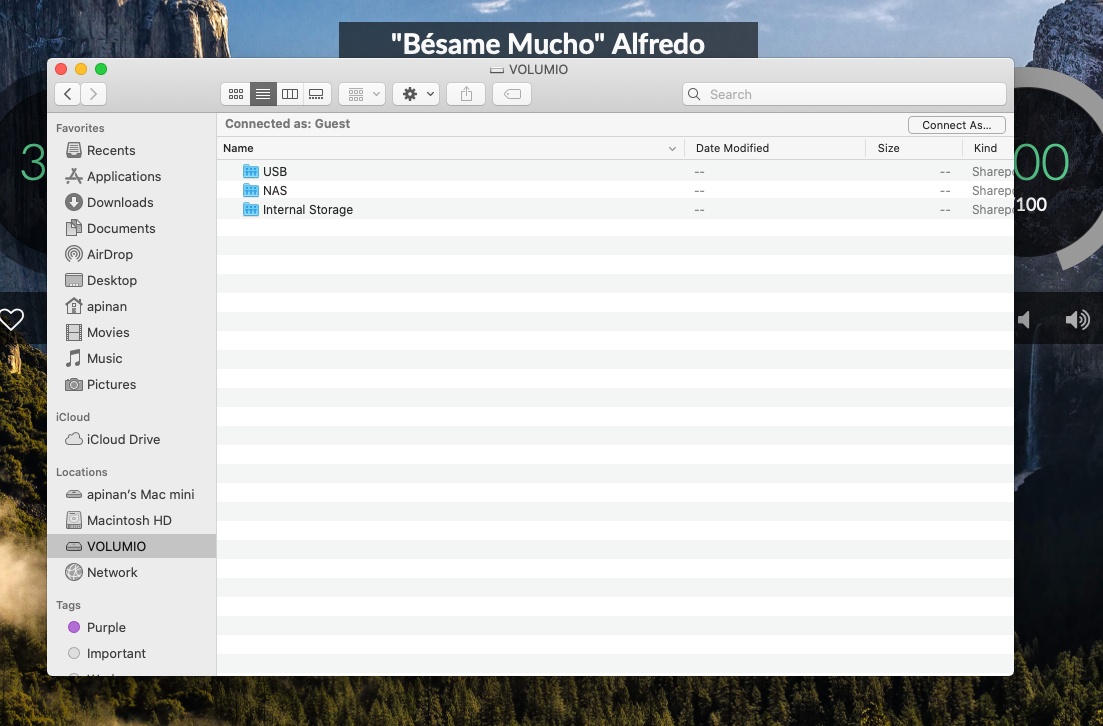Viewport: 1103px width, 726px height.
Task: Click the Bésame Mucho track title
Action: (548, 44)
